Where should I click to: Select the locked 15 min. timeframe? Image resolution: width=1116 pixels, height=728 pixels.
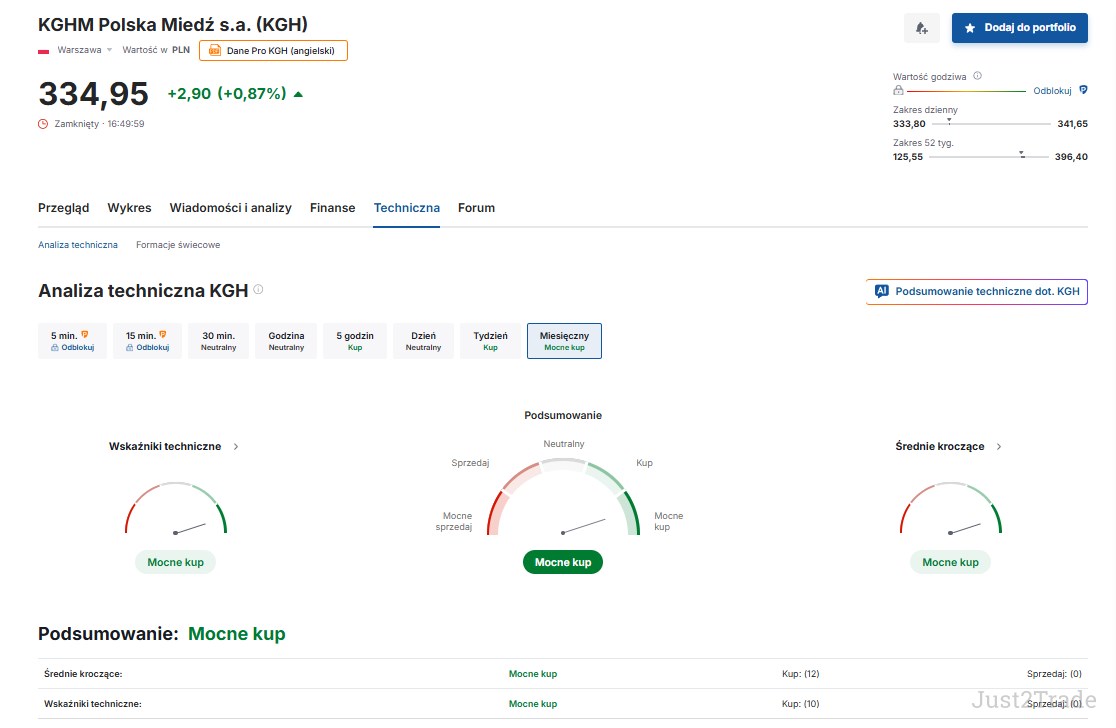tap(147, 341)
